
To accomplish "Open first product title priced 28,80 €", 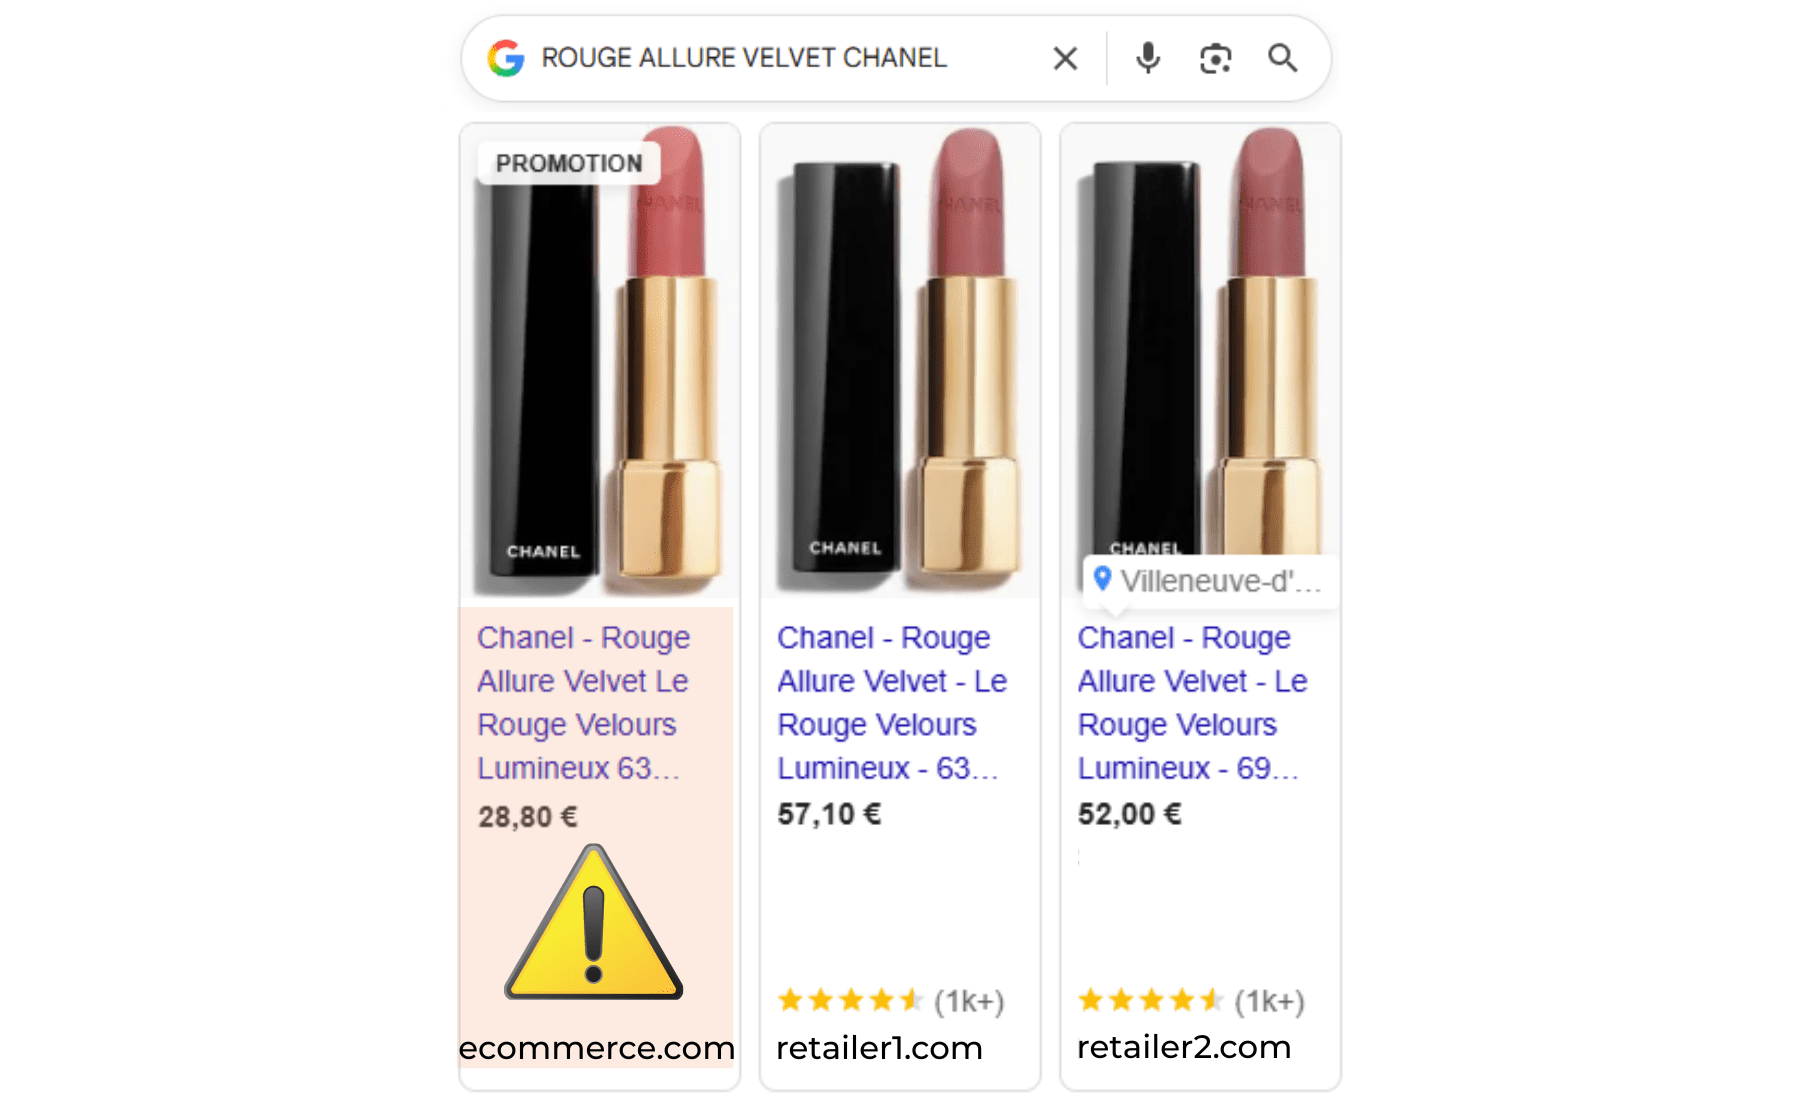I will [583, 702].
